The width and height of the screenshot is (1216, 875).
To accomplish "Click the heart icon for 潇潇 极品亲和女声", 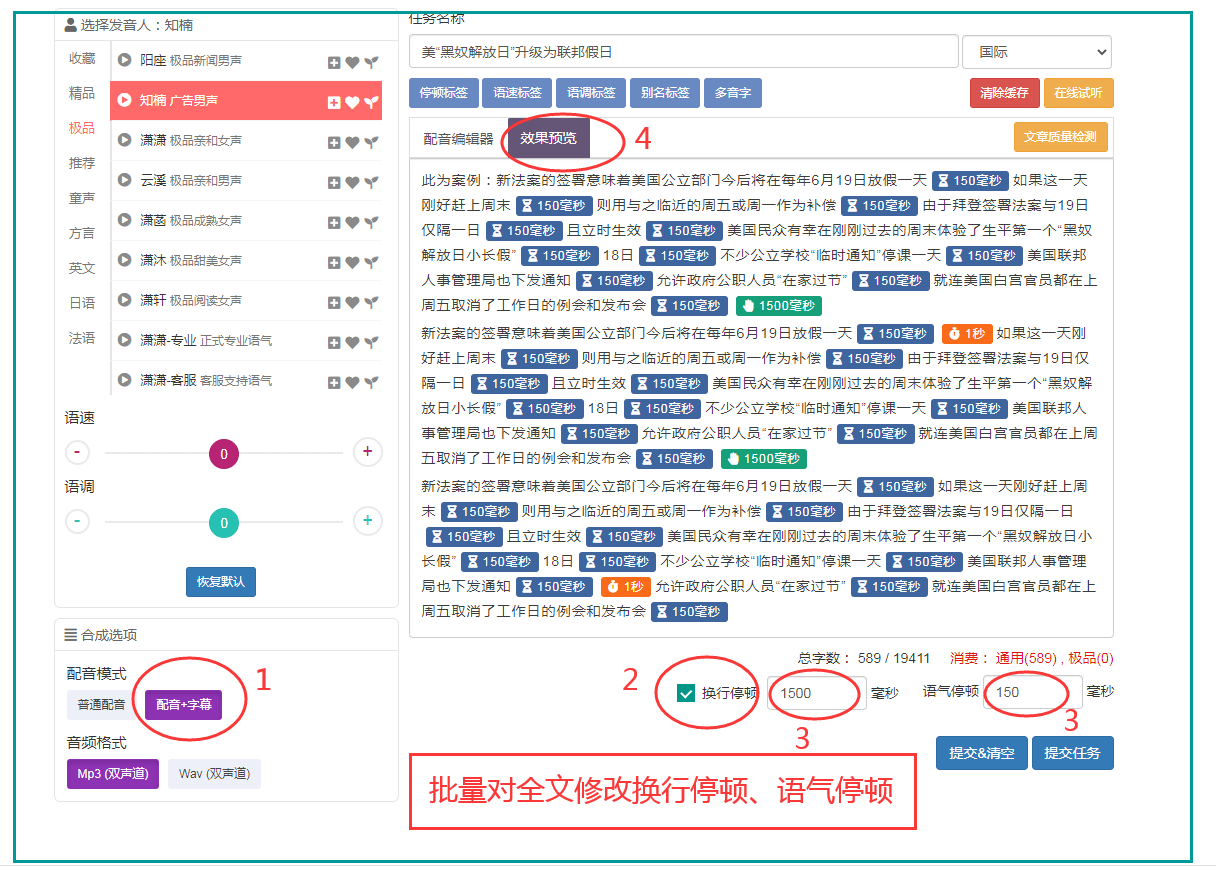I will [352, 142].
